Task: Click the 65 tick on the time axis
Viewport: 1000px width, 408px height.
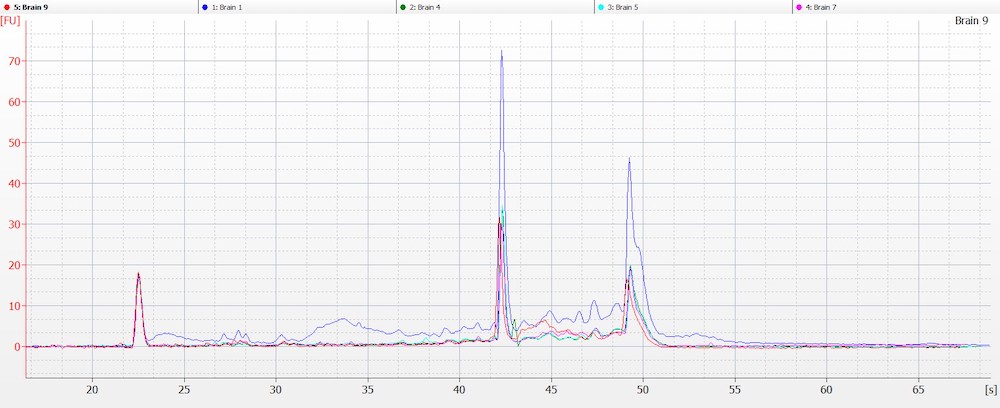Action: pyautogui.click(x=918, y=388)
